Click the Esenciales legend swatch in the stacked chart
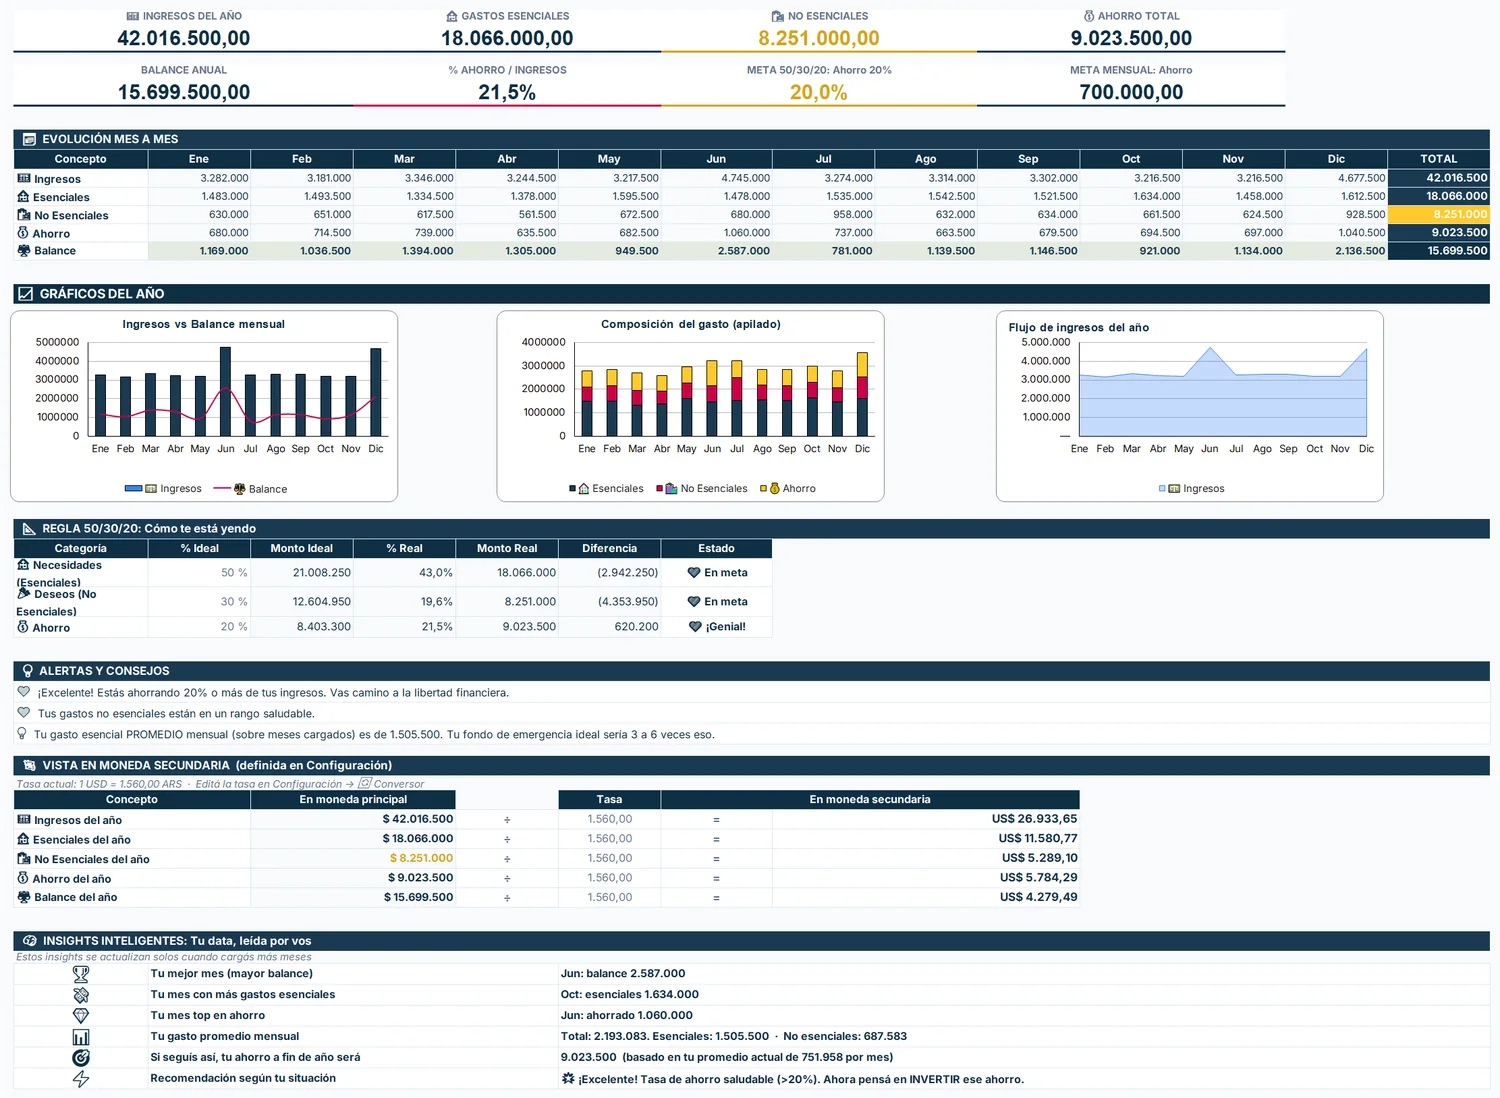The image size is (1500, 1098). click(x=572, y=489)
